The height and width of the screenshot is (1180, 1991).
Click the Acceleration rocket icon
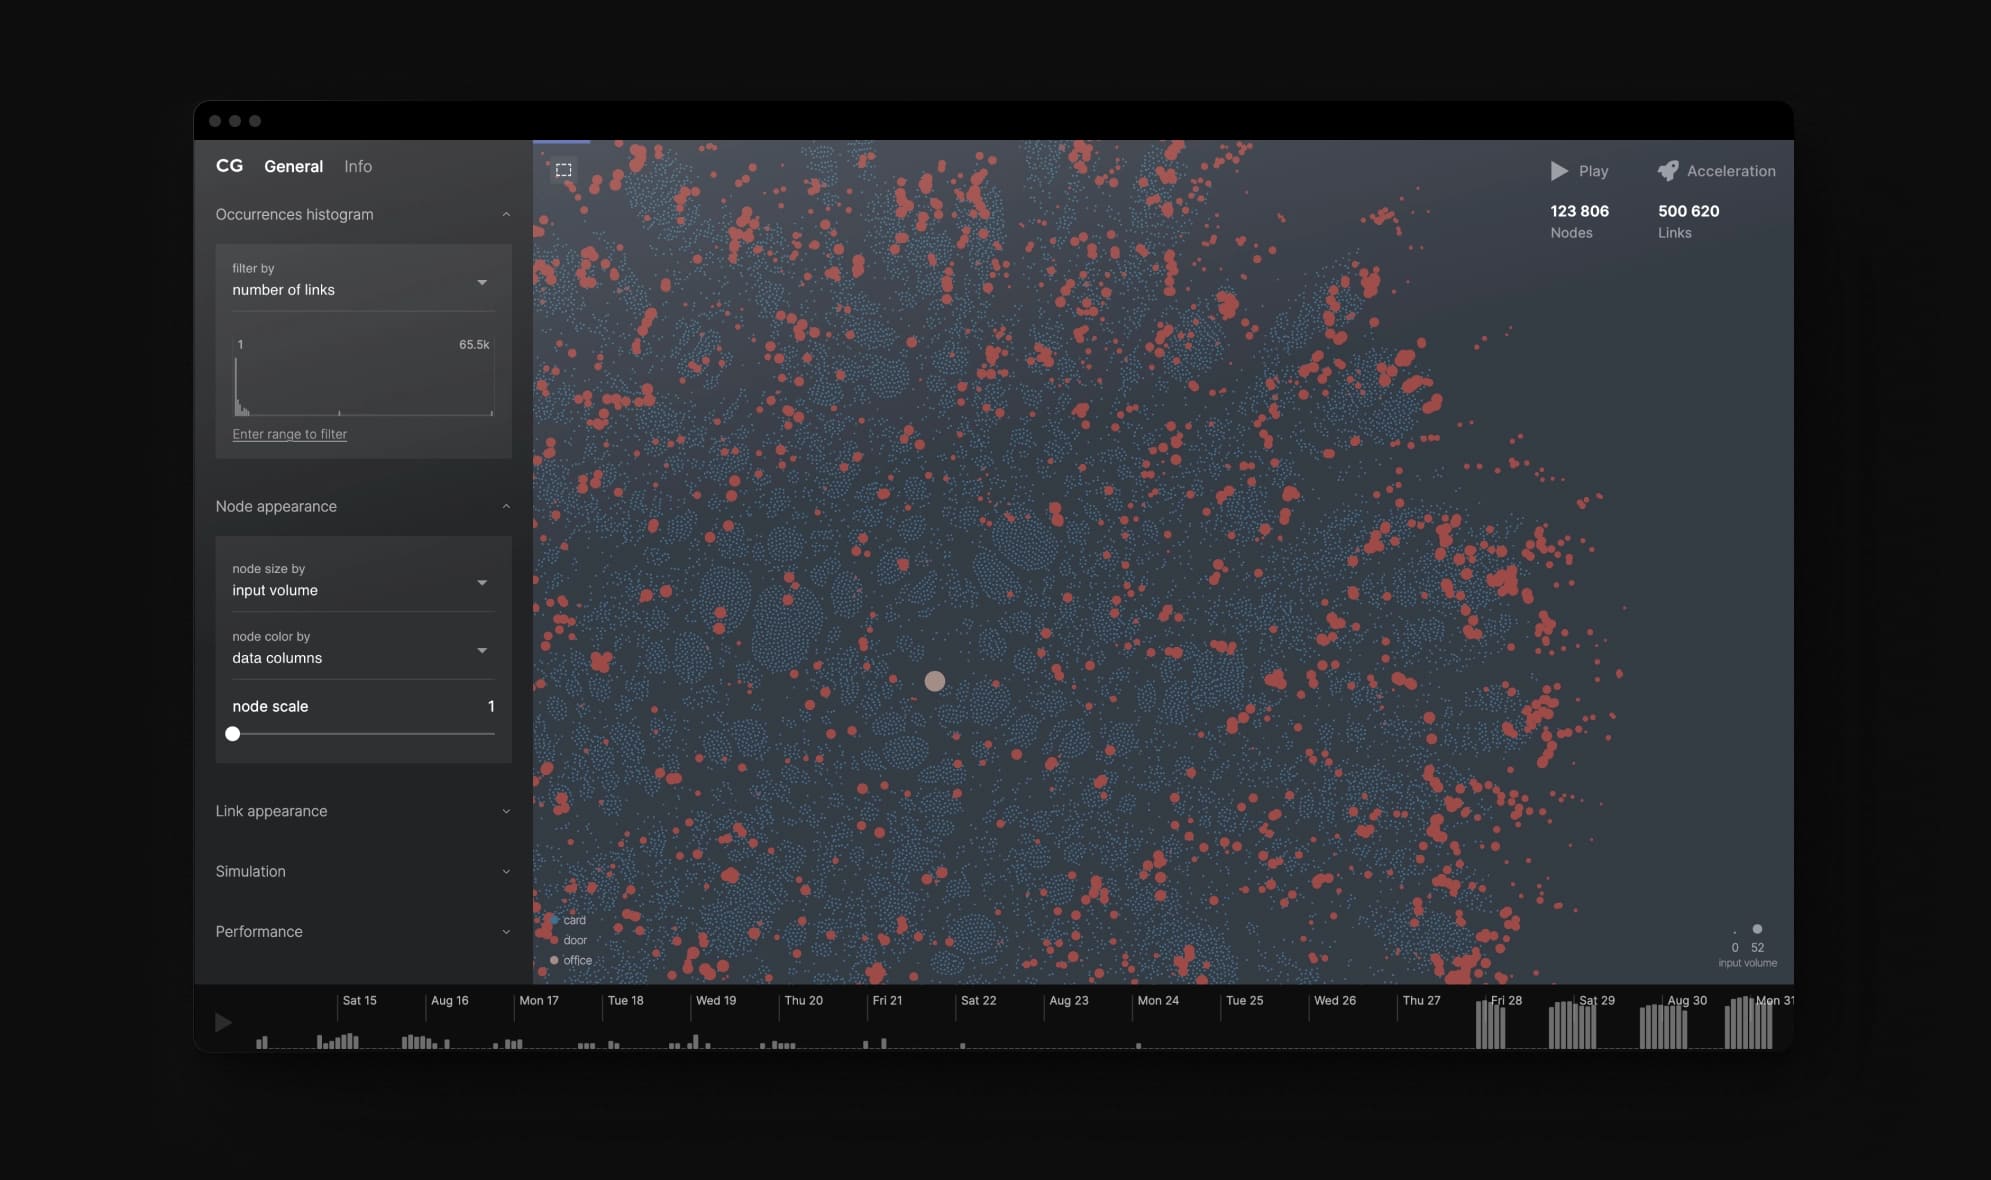click(x=1667, y=171)
